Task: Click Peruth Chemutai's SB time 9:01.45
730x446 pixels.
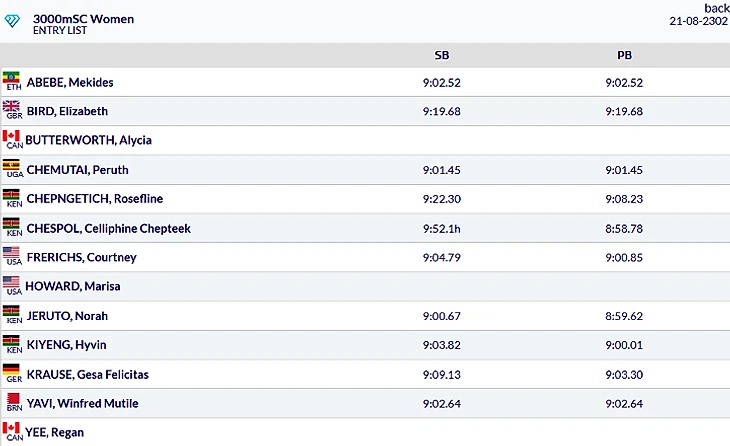Action: pyautogui.click(x=442, y=170)
